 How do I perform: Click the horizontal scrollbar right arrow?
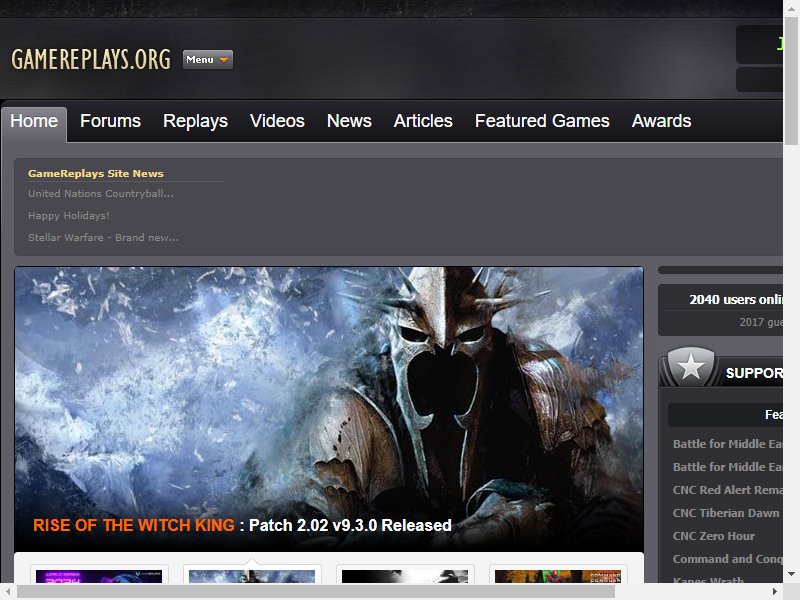pyautogui.click(x=774, y=591)
